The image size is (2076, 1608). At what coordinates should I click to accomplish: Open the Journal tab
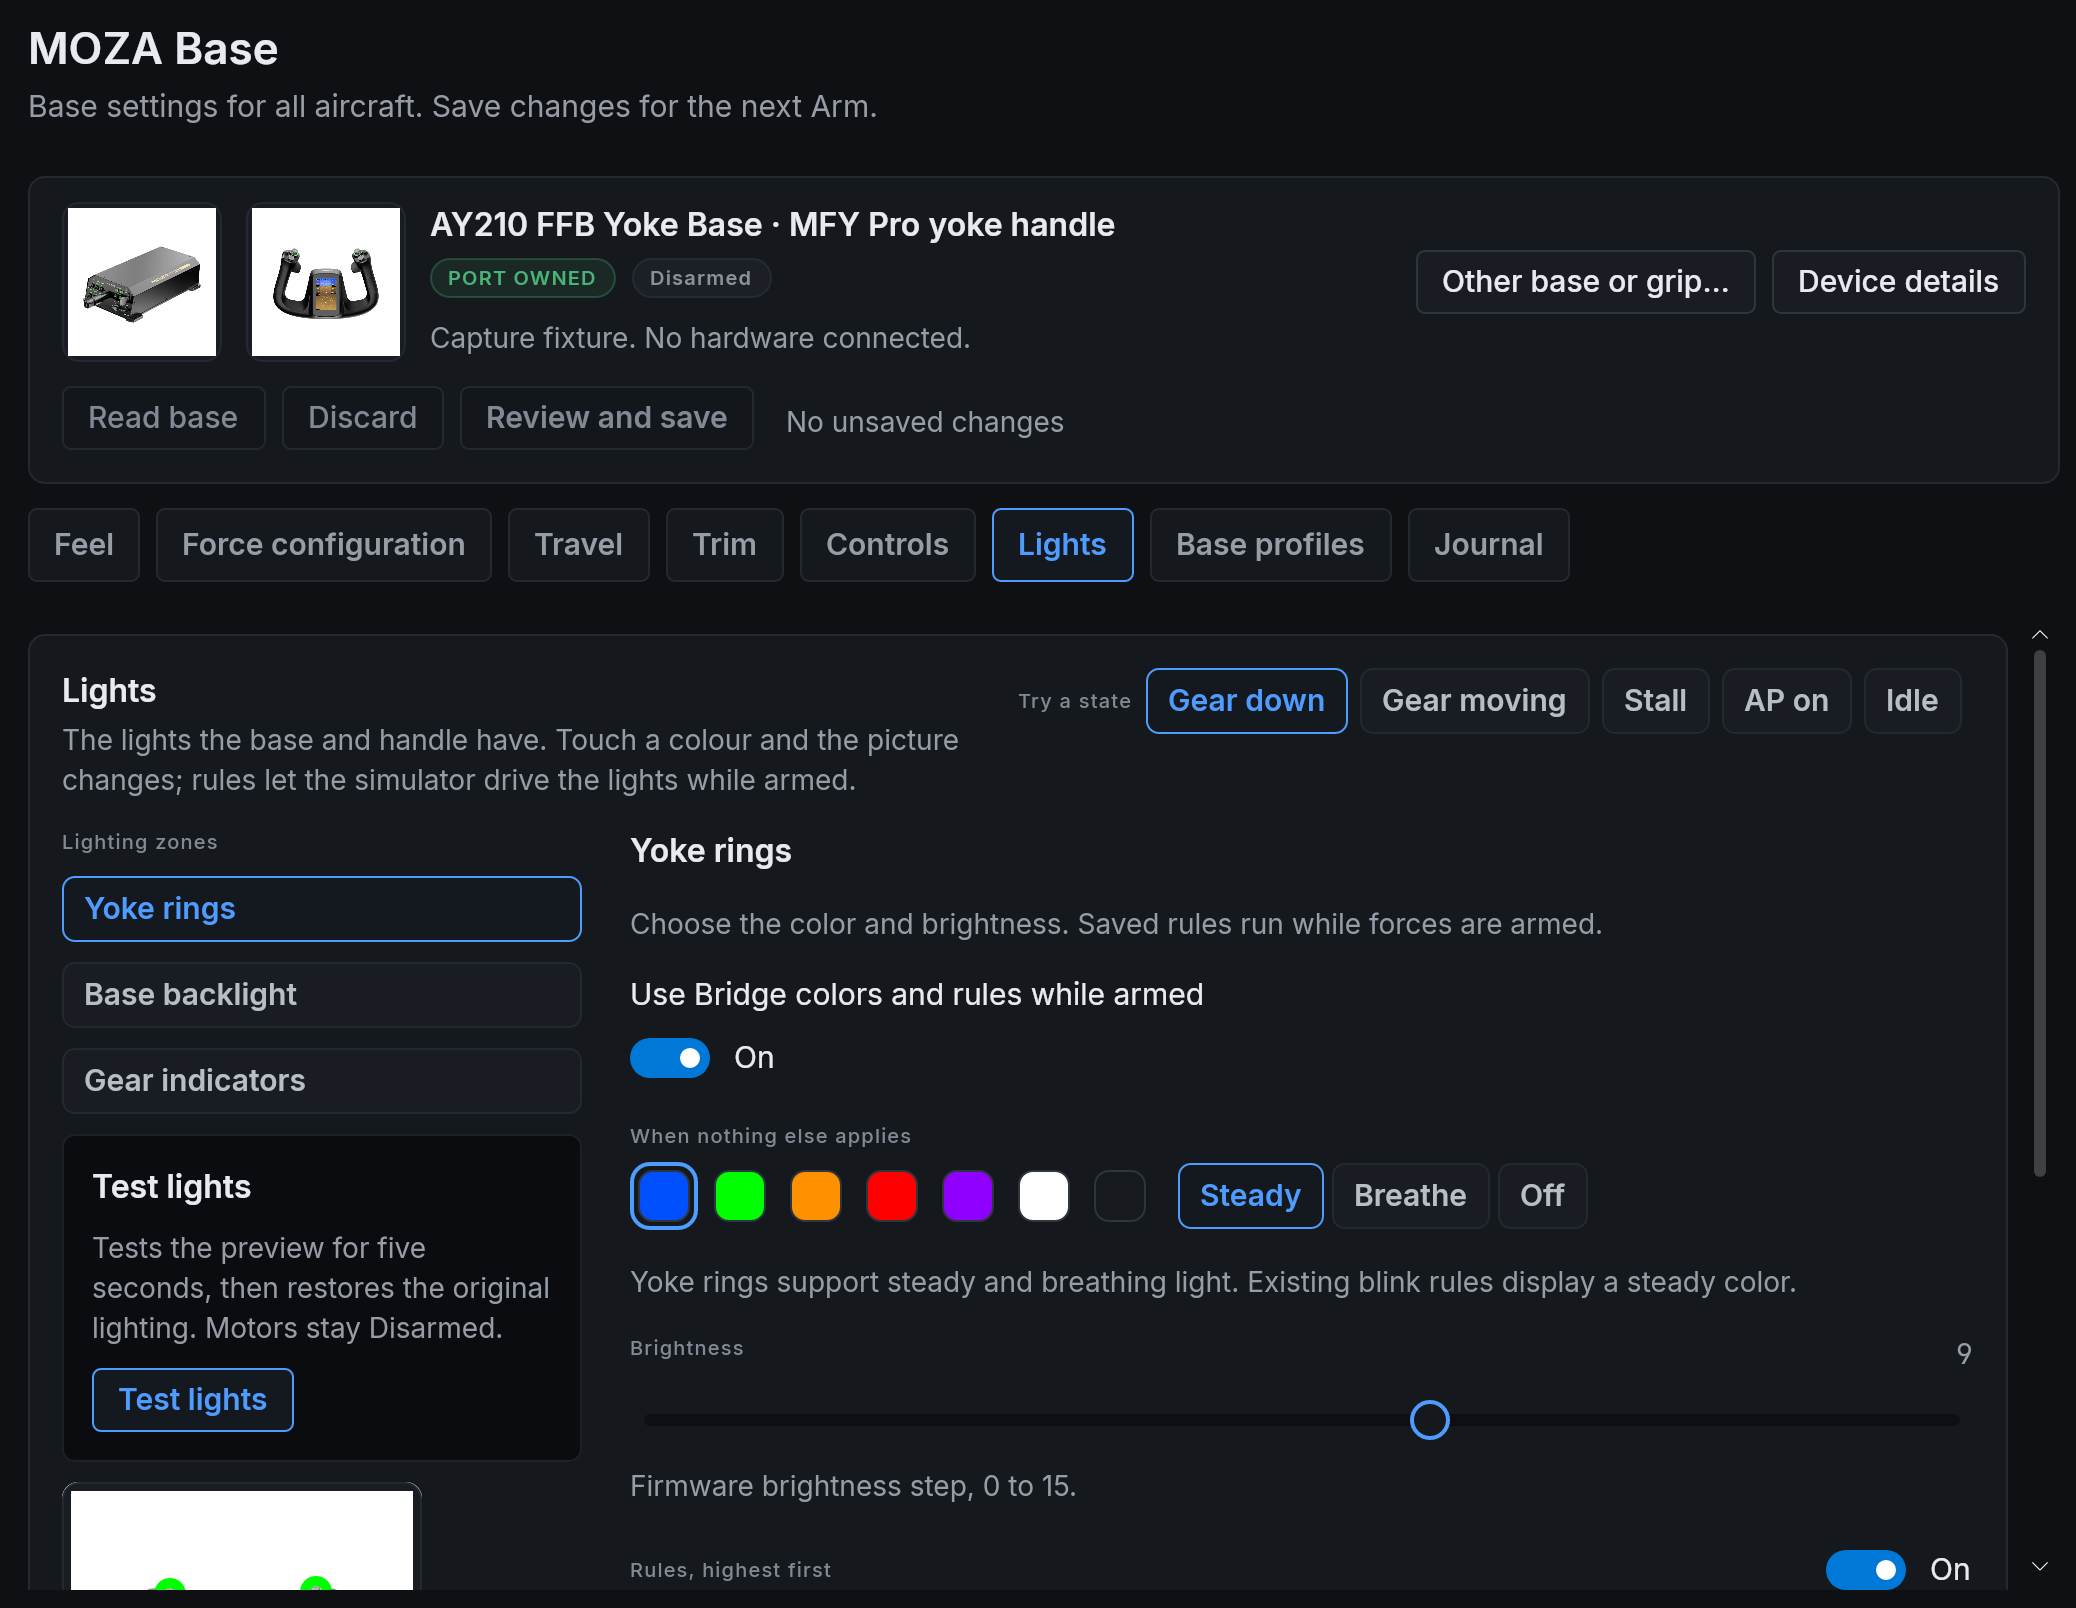pyautogui.click(x=1488, y=545)
